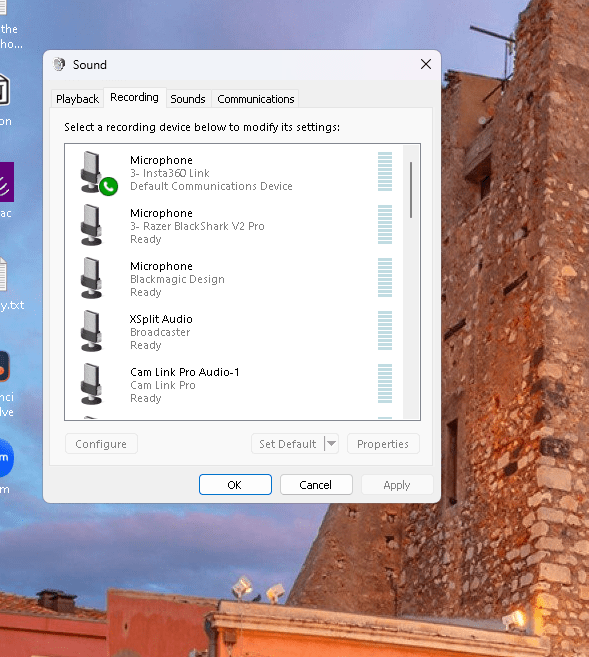
Task: Click the XSplit Audio Broadcaster device icon
Action: click(92, 331)
